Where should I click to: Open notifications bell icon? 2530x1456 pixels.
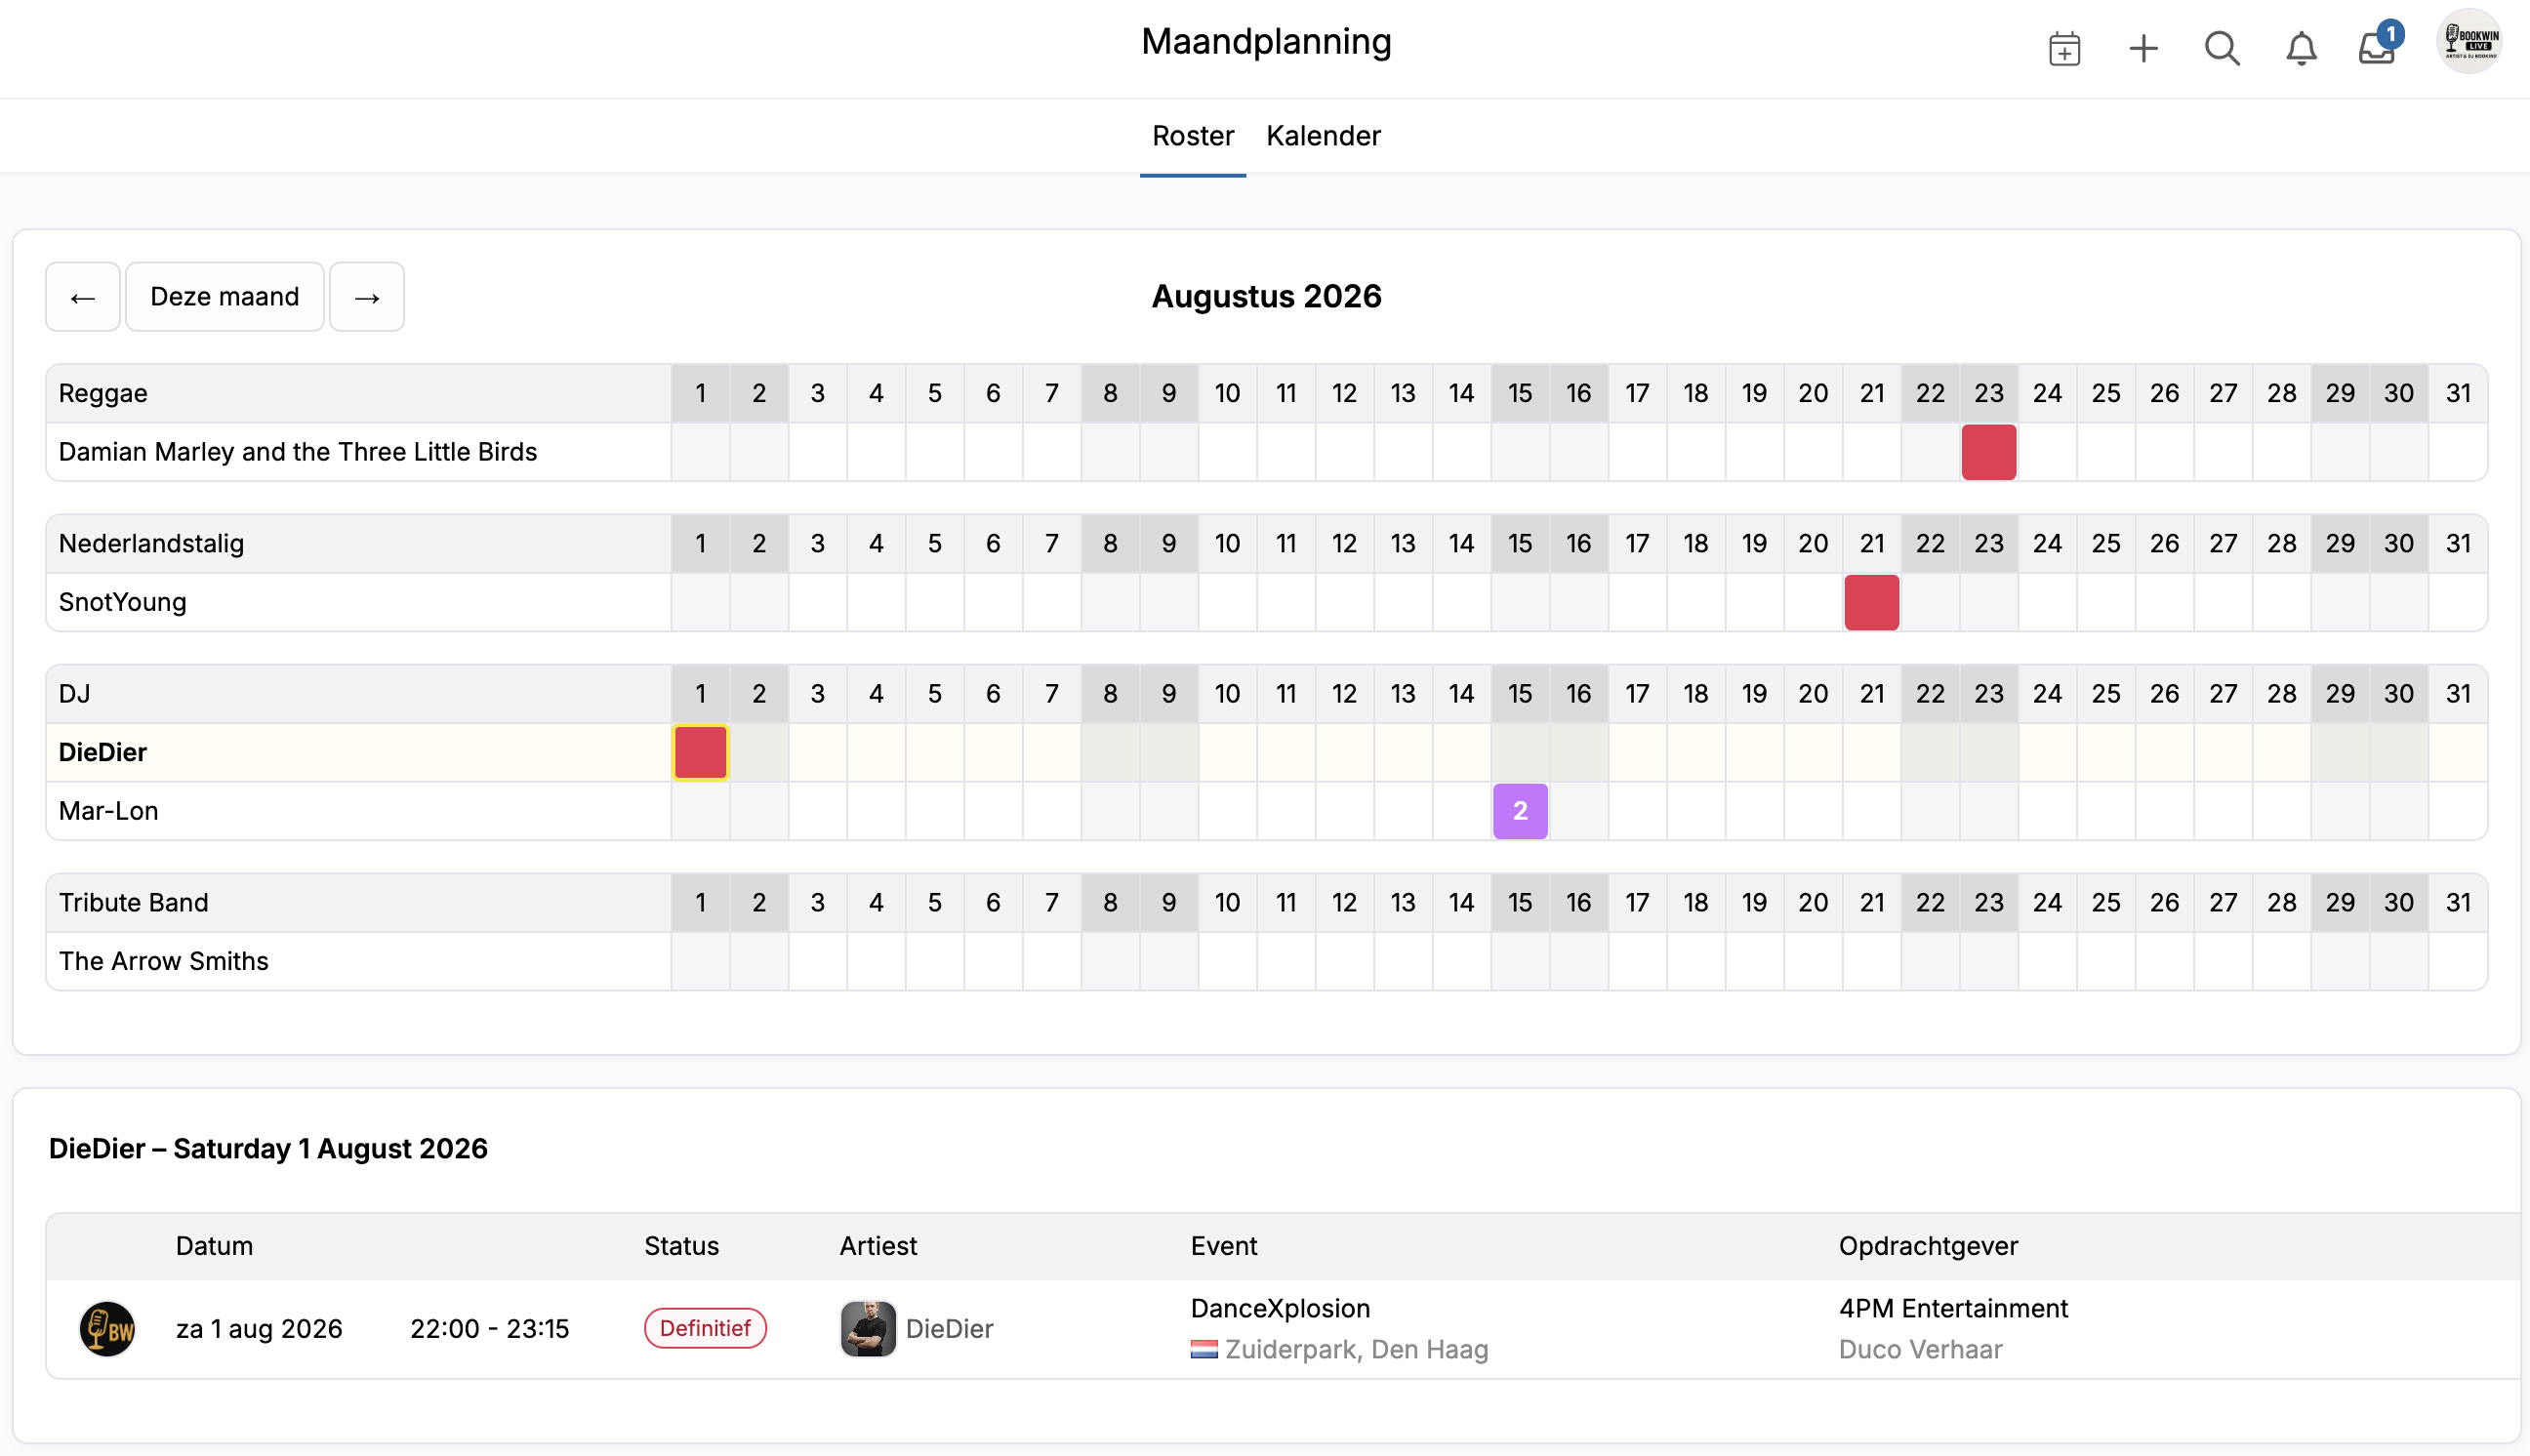(2301, 48)
